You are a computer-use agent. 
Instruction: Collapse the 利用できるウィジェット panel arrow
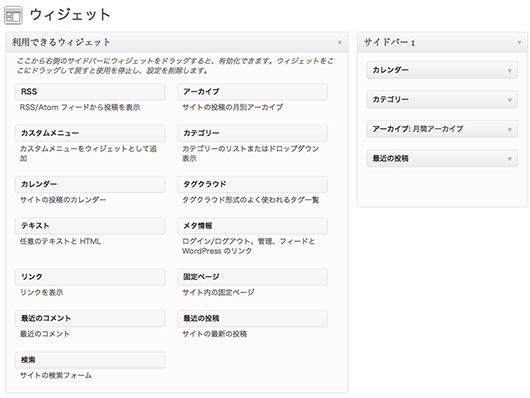pyautogui.click(x=340, y=43)
